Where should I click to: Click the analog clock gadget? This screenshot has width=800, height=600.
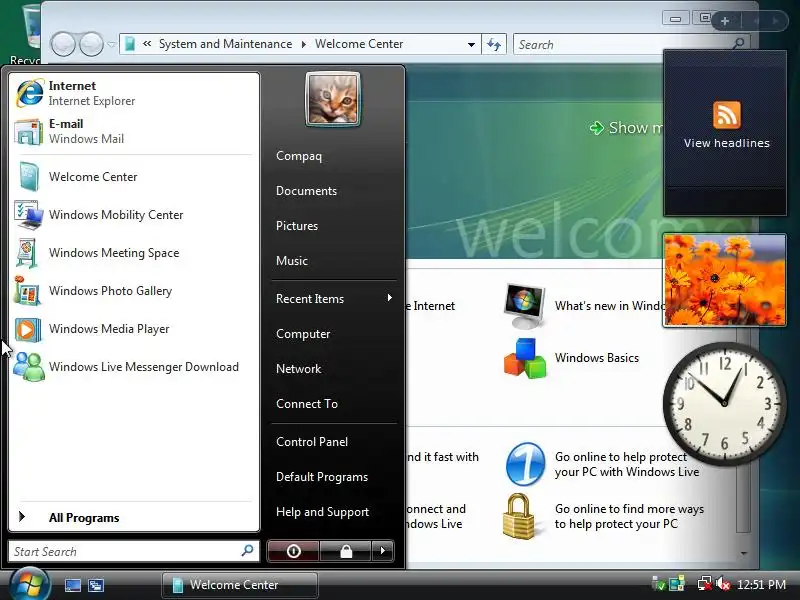point(724,403)
